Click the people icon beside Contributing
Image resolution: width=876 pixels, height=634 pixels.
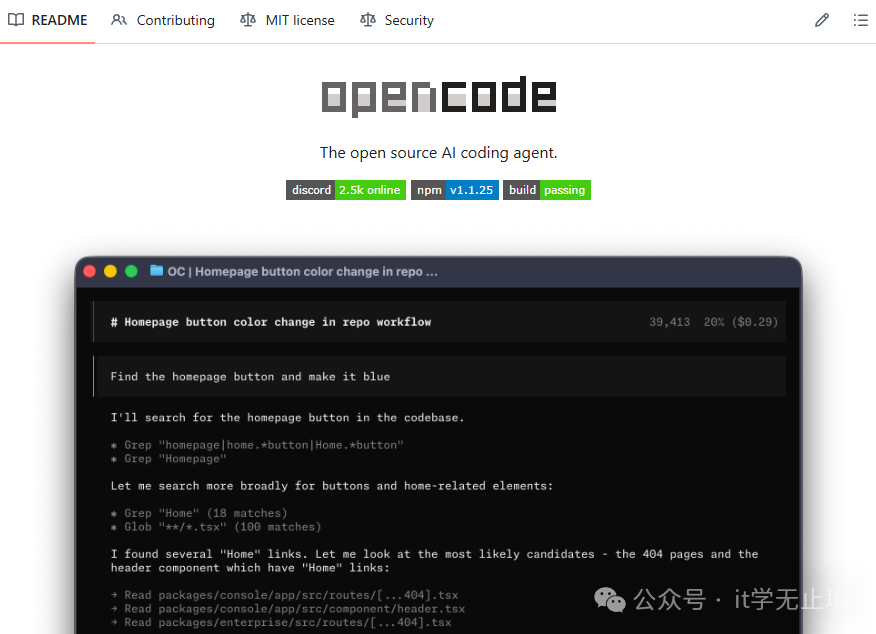tap(120, 20)
